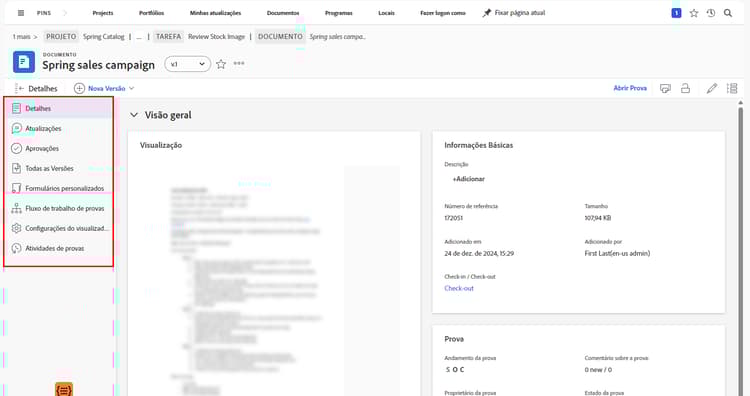The width and height of the screenshot is (750, 396).
Task: Go to Review Stock Image task breadcrumb
Action: coord(216,37)
